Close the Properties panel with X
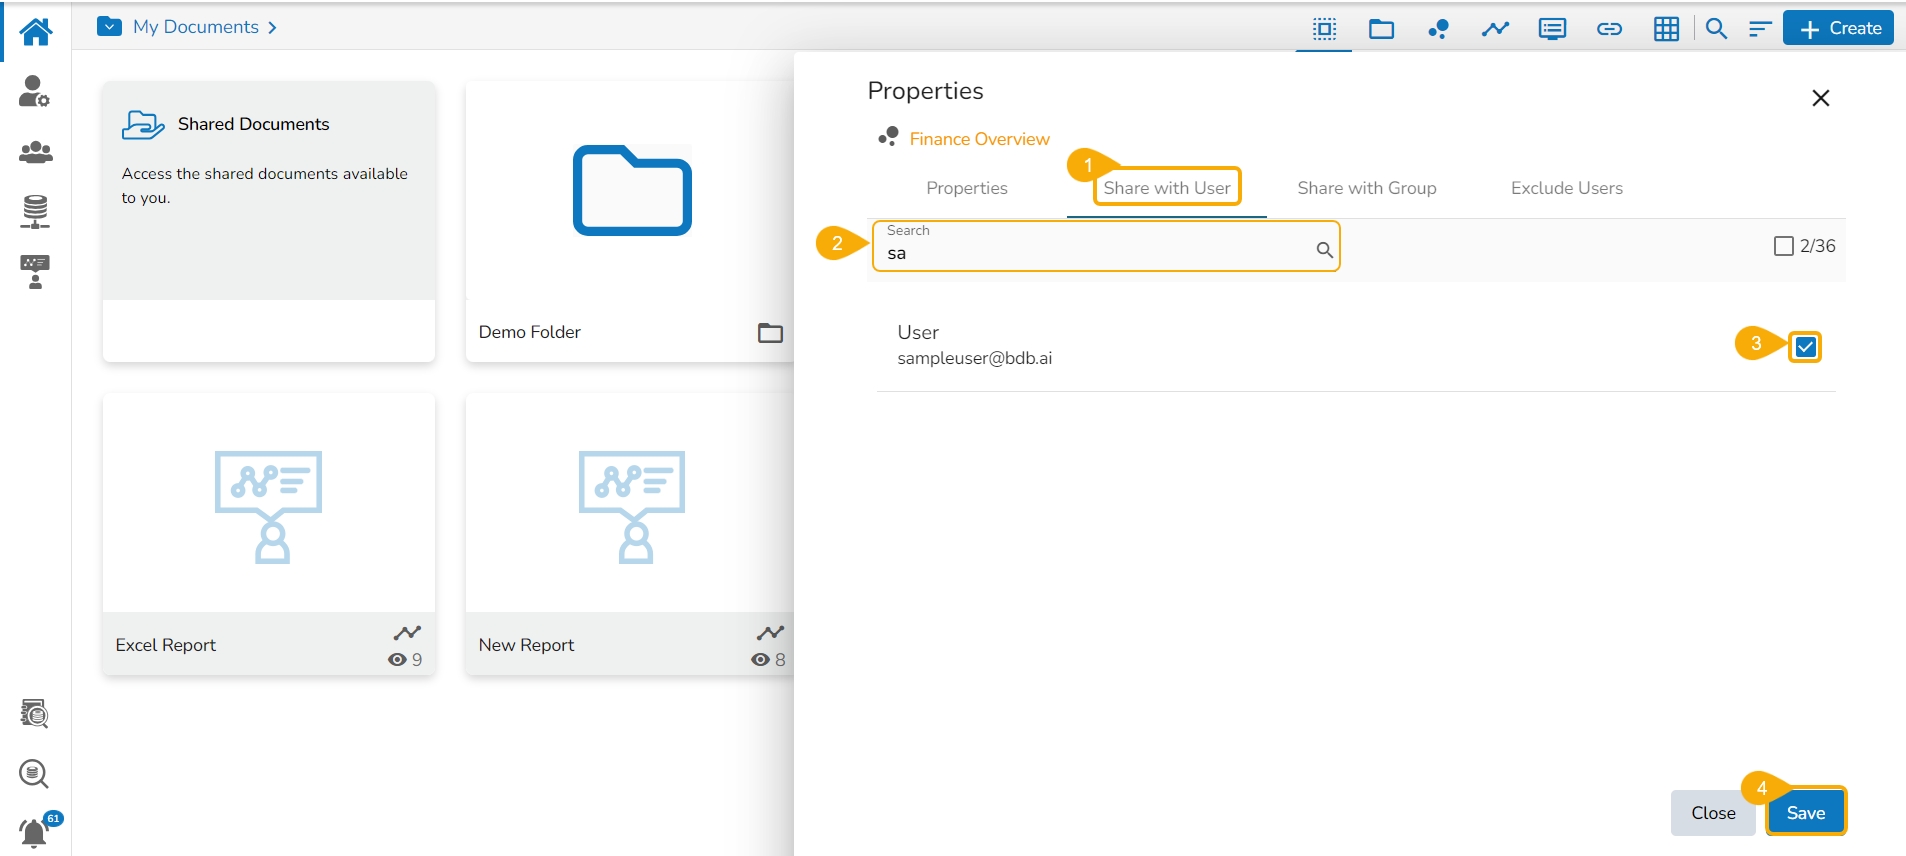The image size is (1906, 856). [1821, 98]
